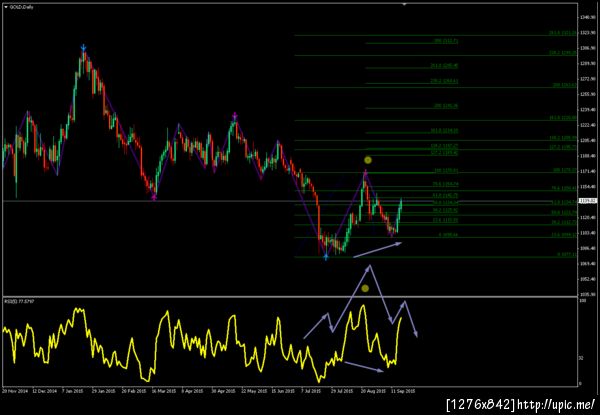Click the current price tag 1139.82
Viewport: 600px width, 415px height.
point(586,200)
